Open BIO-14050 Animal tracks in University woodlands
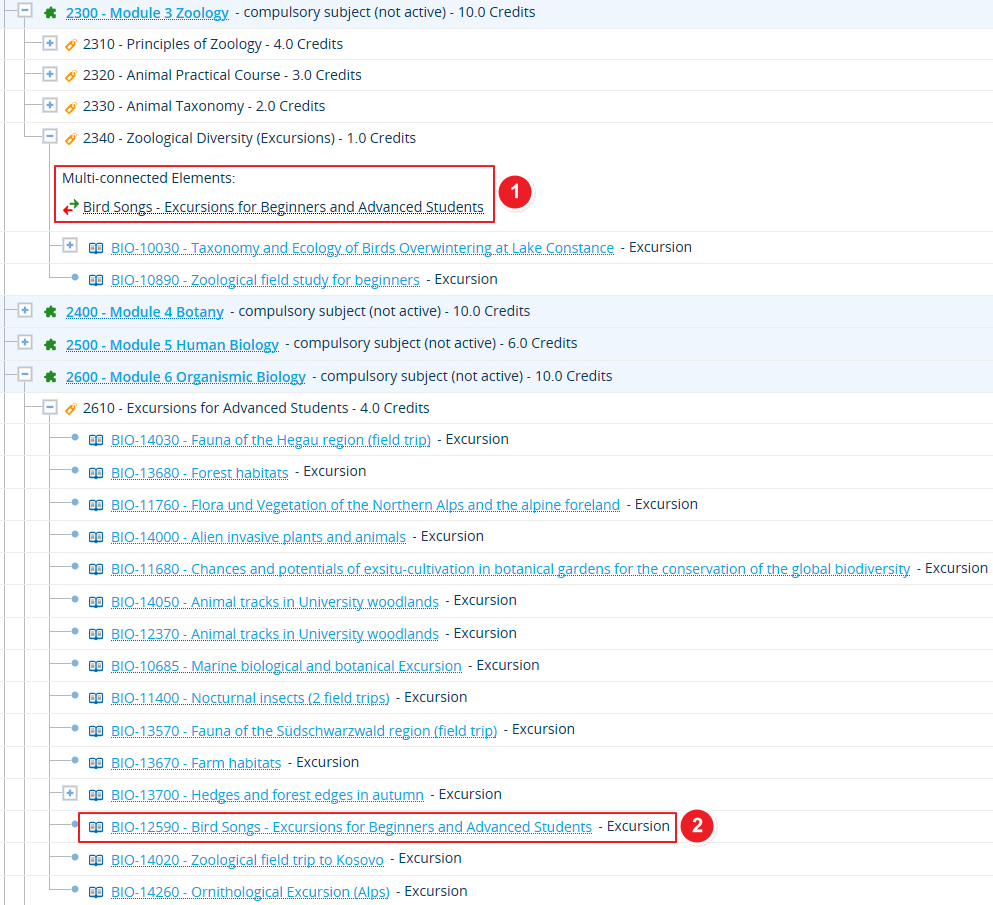 (275, 602)
